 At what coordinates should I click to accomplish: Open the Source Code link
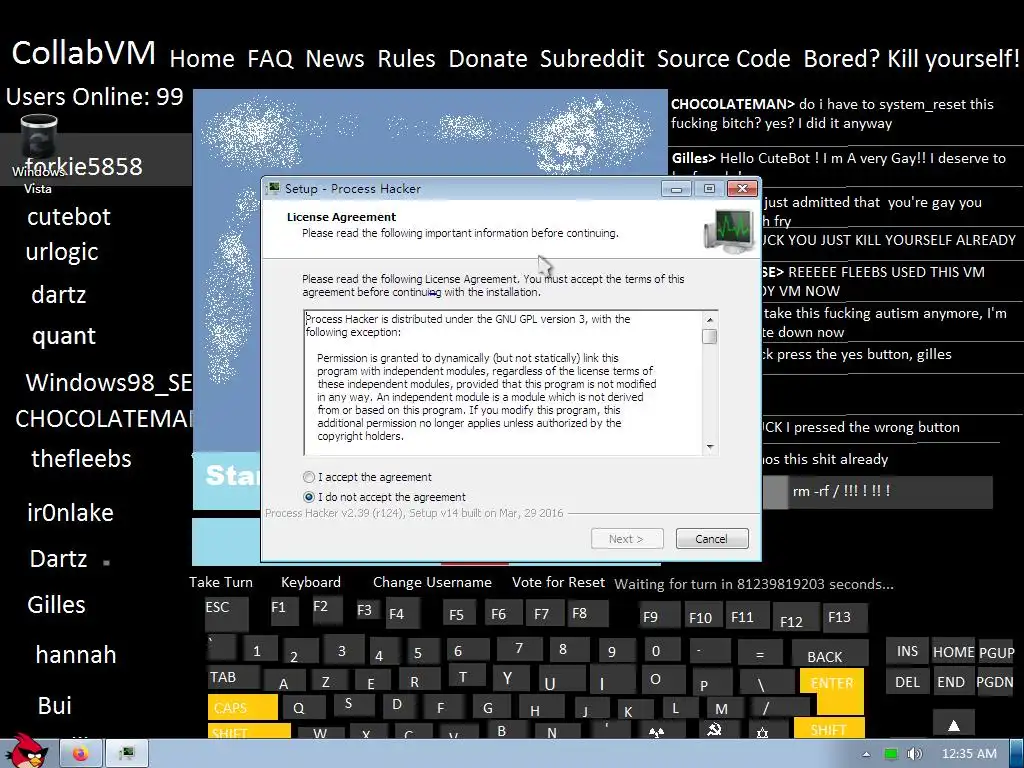tap(724, 59)
